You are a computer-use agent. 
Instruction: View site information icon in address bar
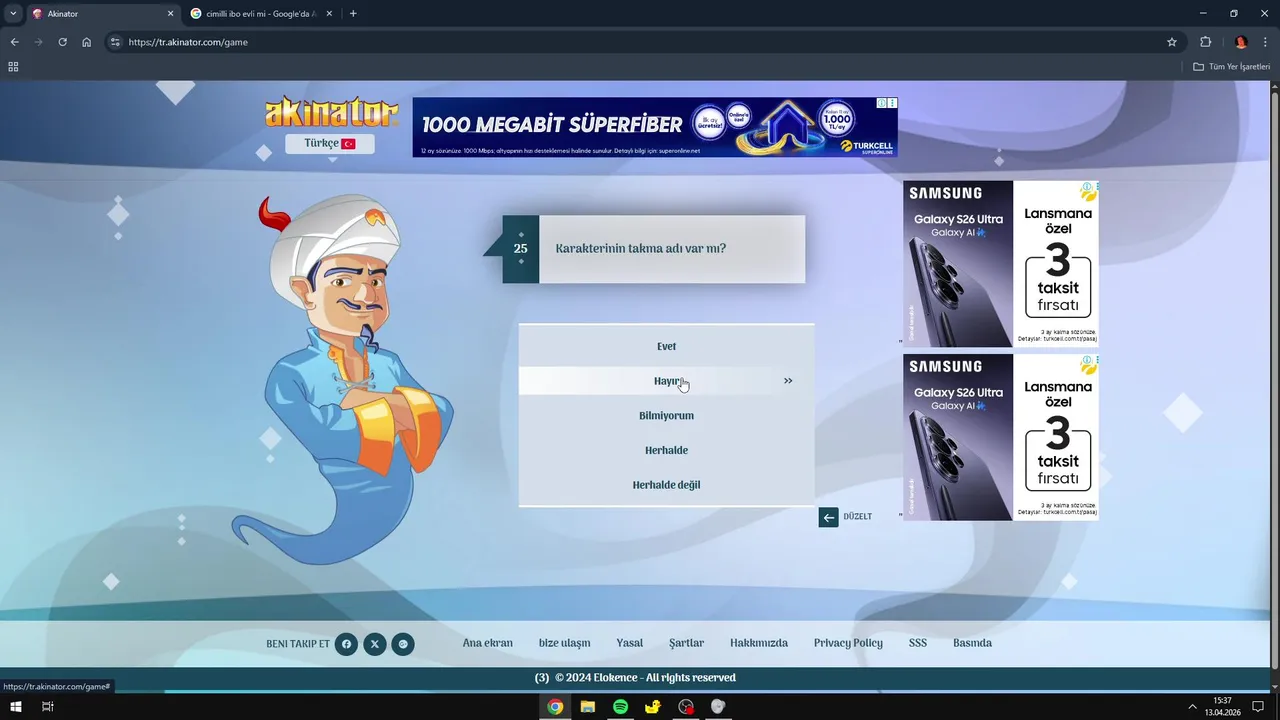(x=115, y=42)
